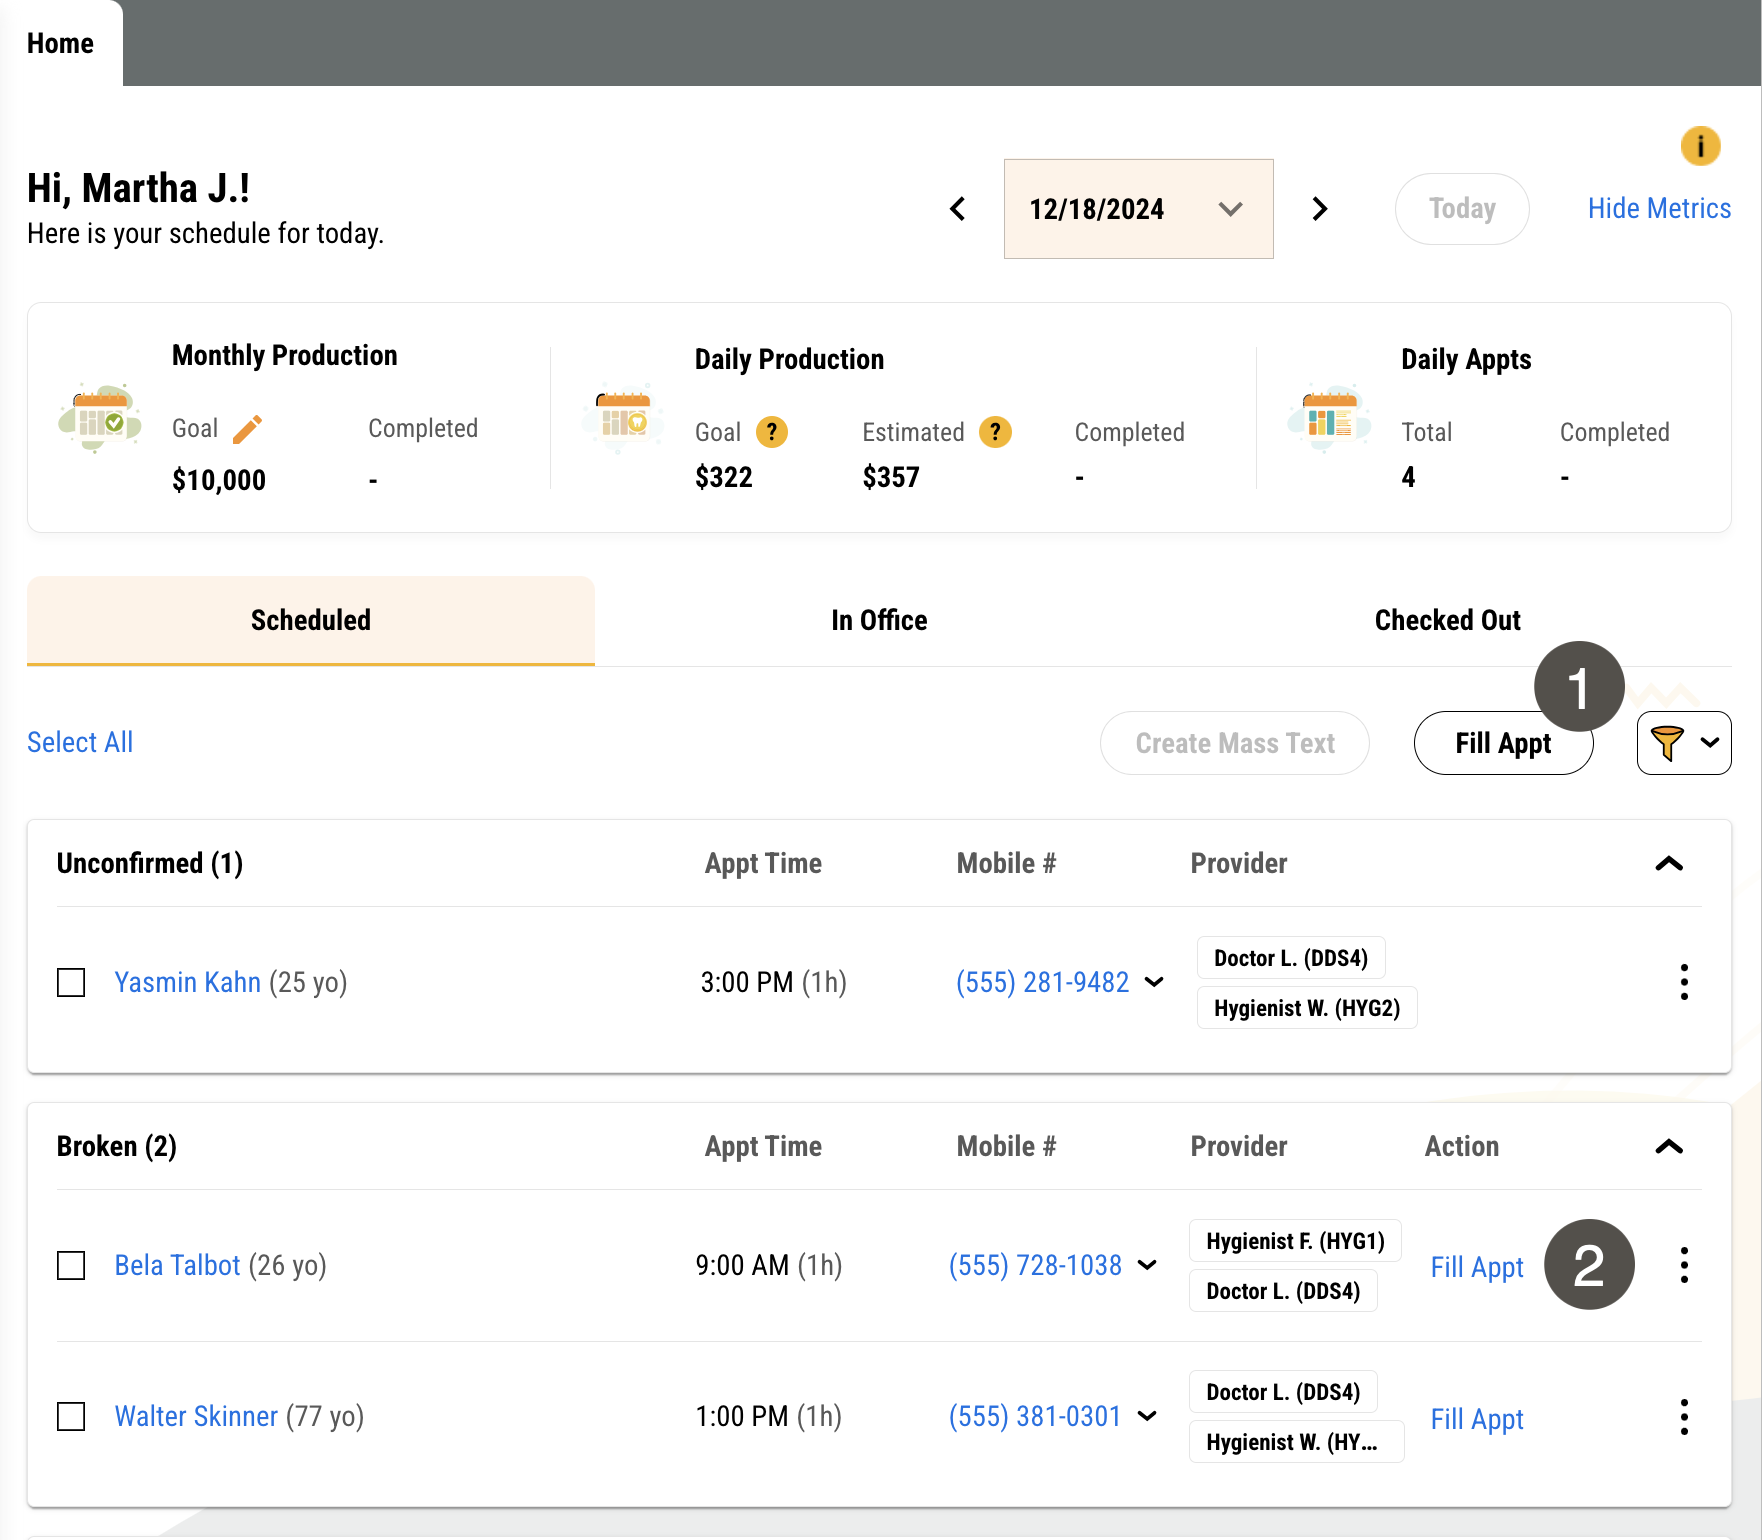Collapse the Unconfirmed section
Viewport: 1762px width, 1540px height.
point(1669,863)
